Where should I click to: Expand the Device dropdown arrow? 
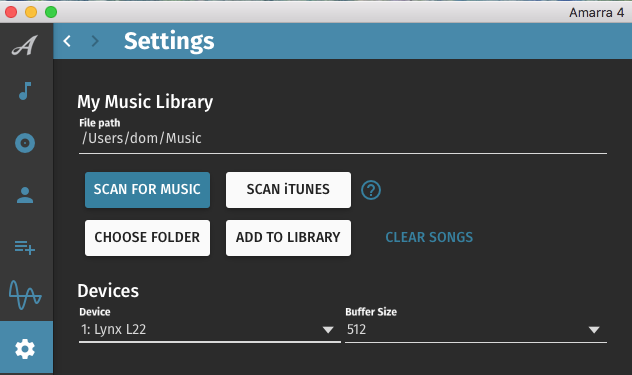tap(328, 330)
